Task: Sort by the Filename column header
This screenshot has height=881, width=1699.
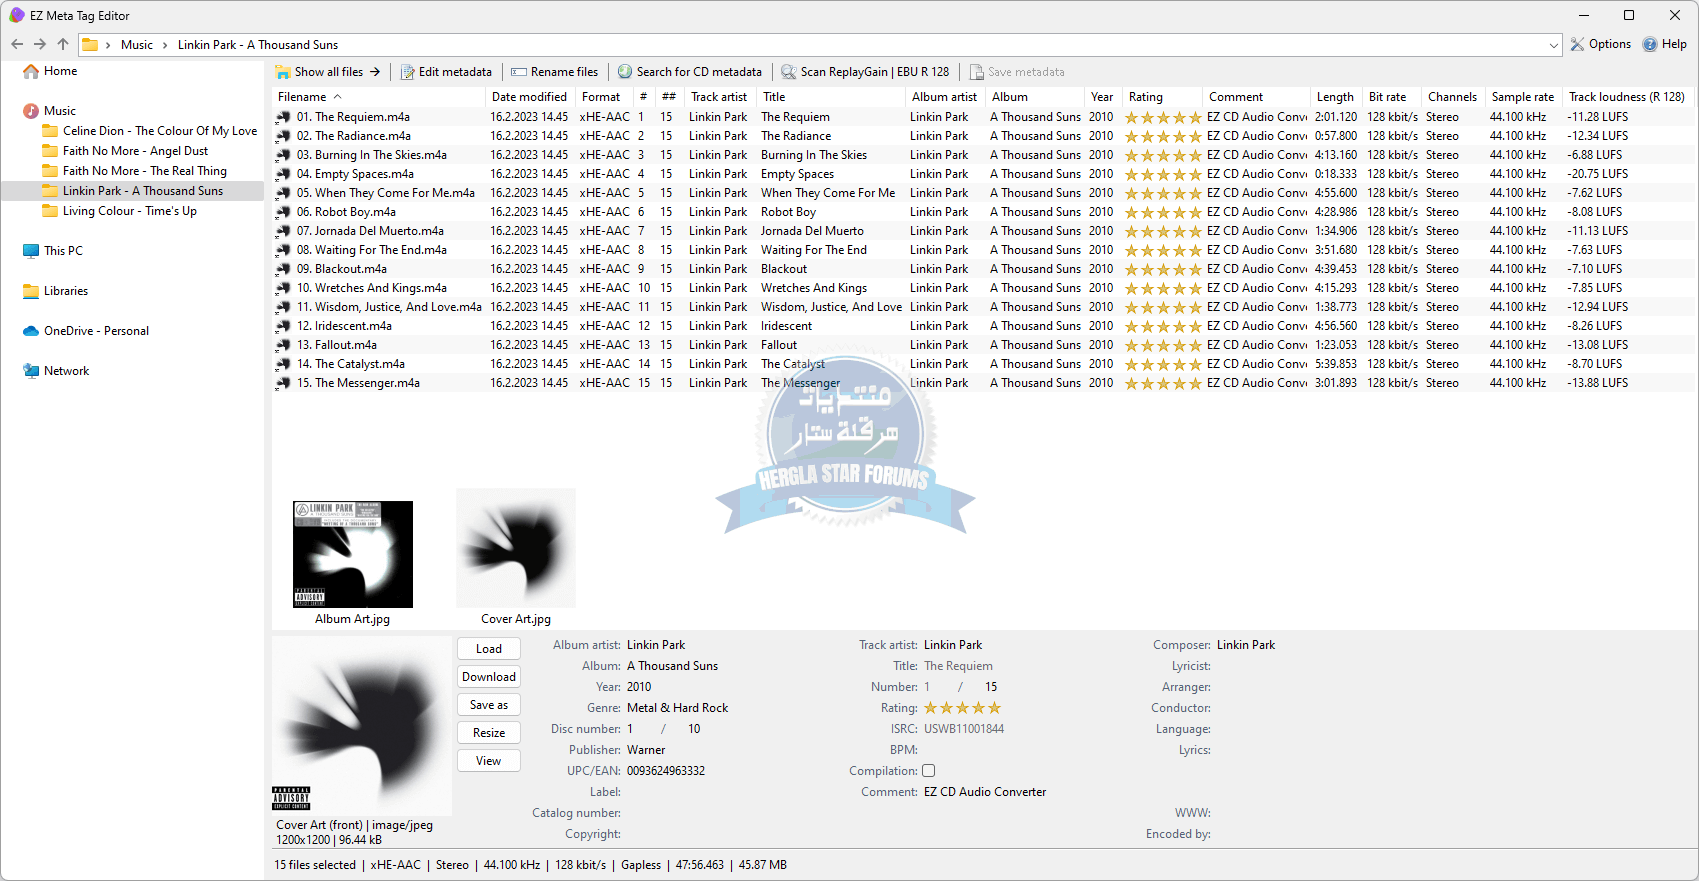Action: (303, 97)
